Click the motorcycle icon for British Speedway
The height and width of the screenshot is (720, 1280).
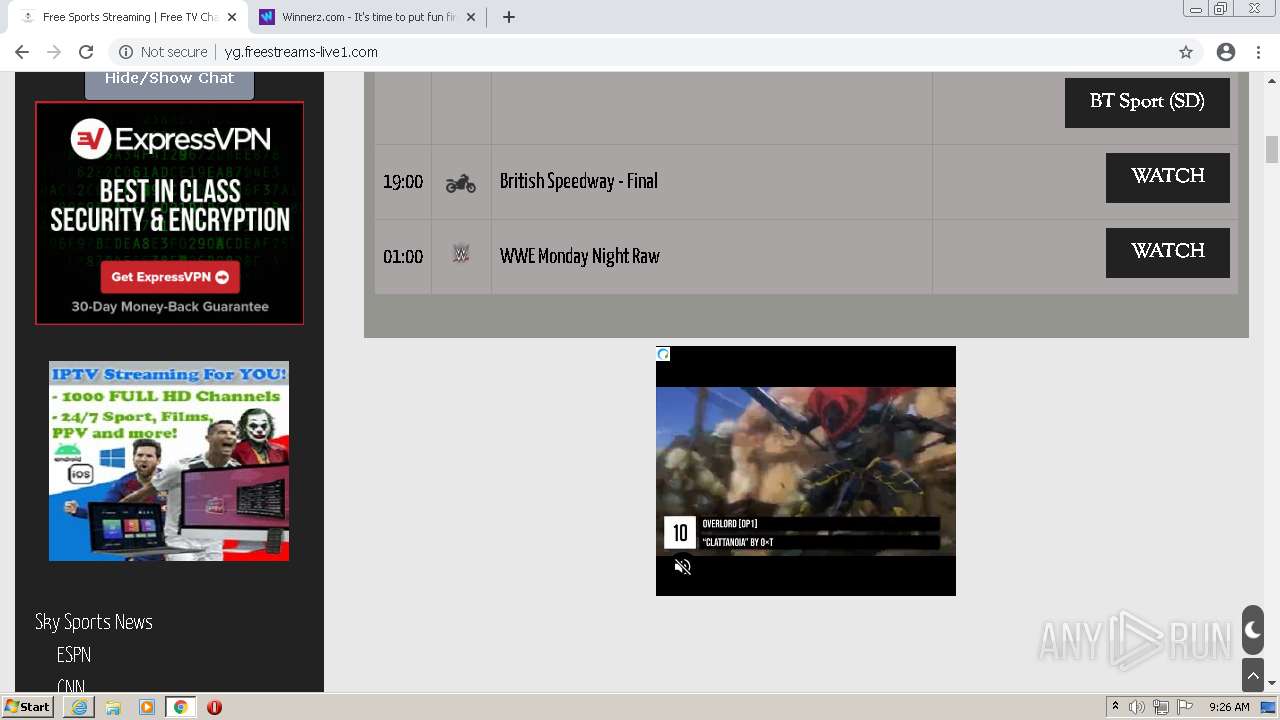(460, 183)
